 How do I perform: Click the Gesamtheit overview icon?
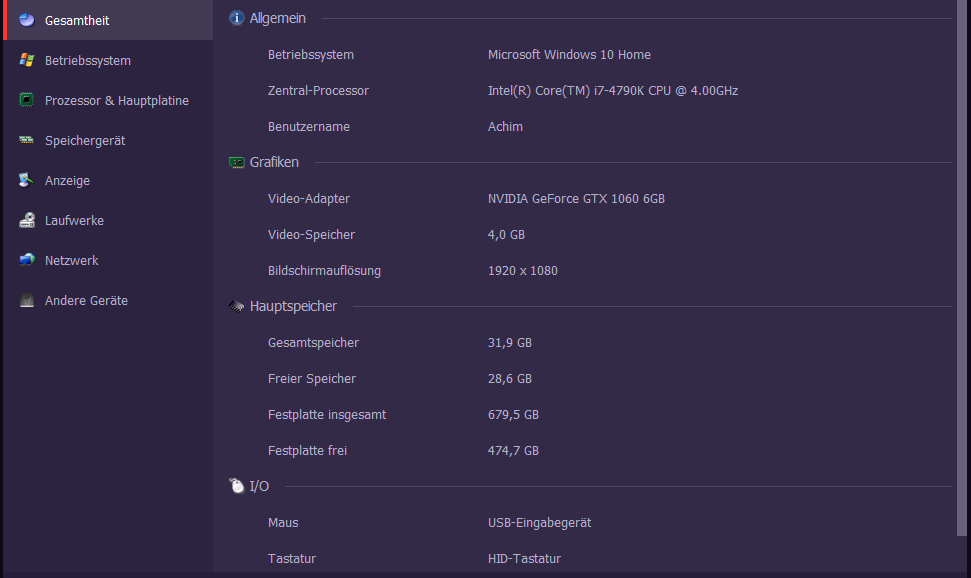(27, 20)
